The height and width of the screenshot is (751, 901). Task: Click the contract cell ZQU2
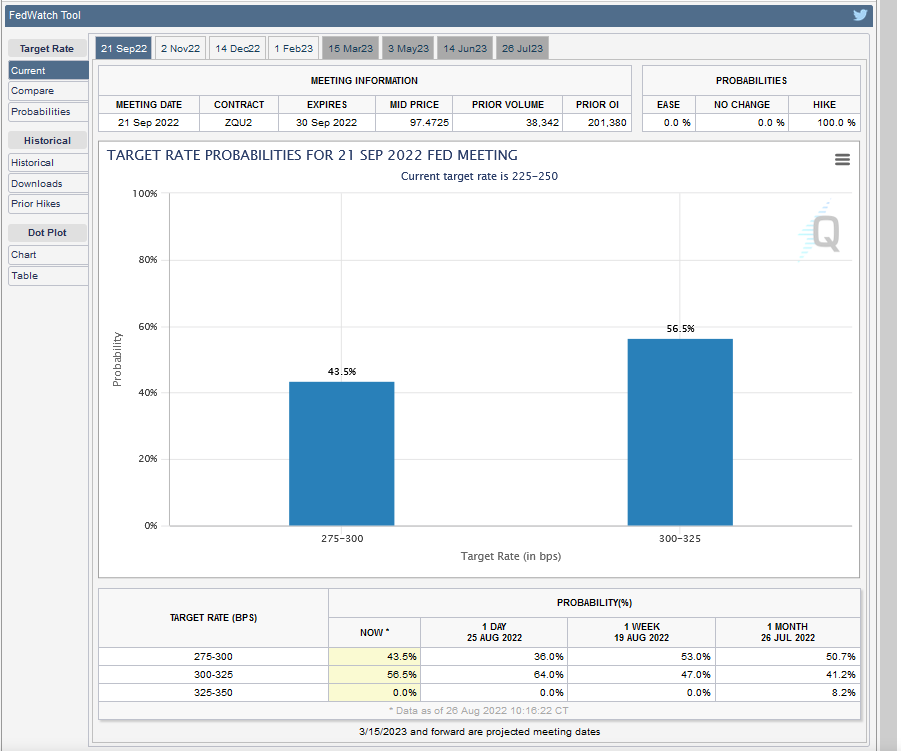[238, 122]
